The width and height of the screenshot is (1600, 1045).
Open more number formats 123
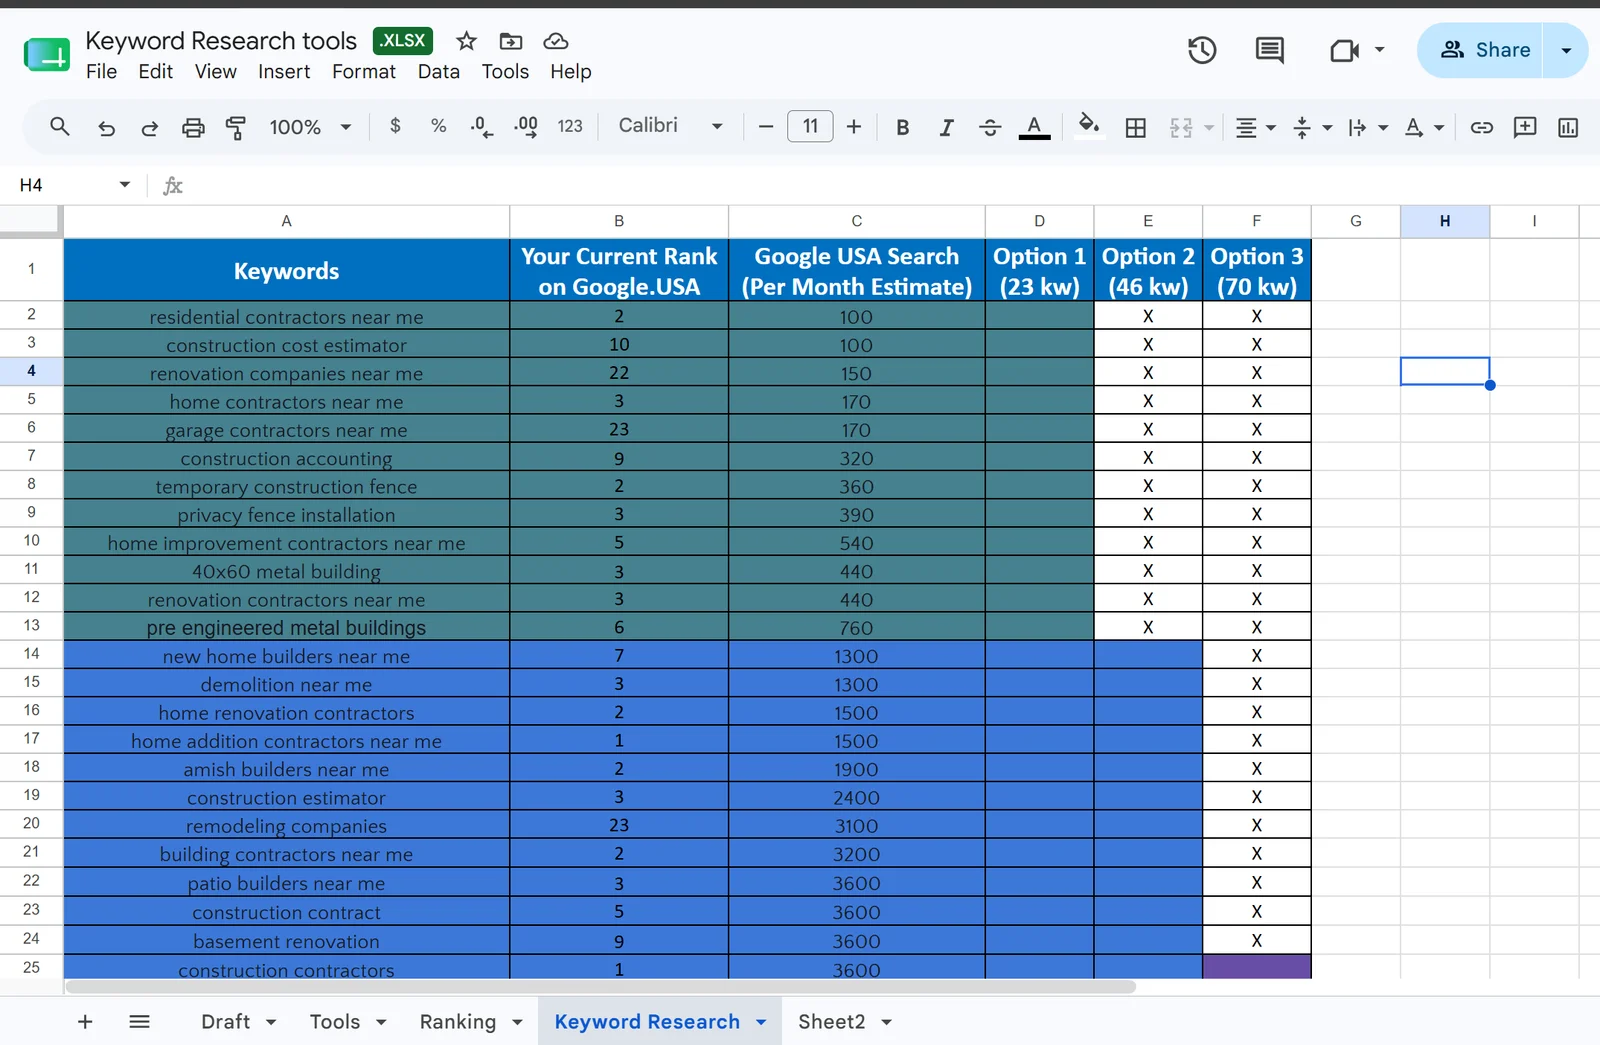(570, 126)
